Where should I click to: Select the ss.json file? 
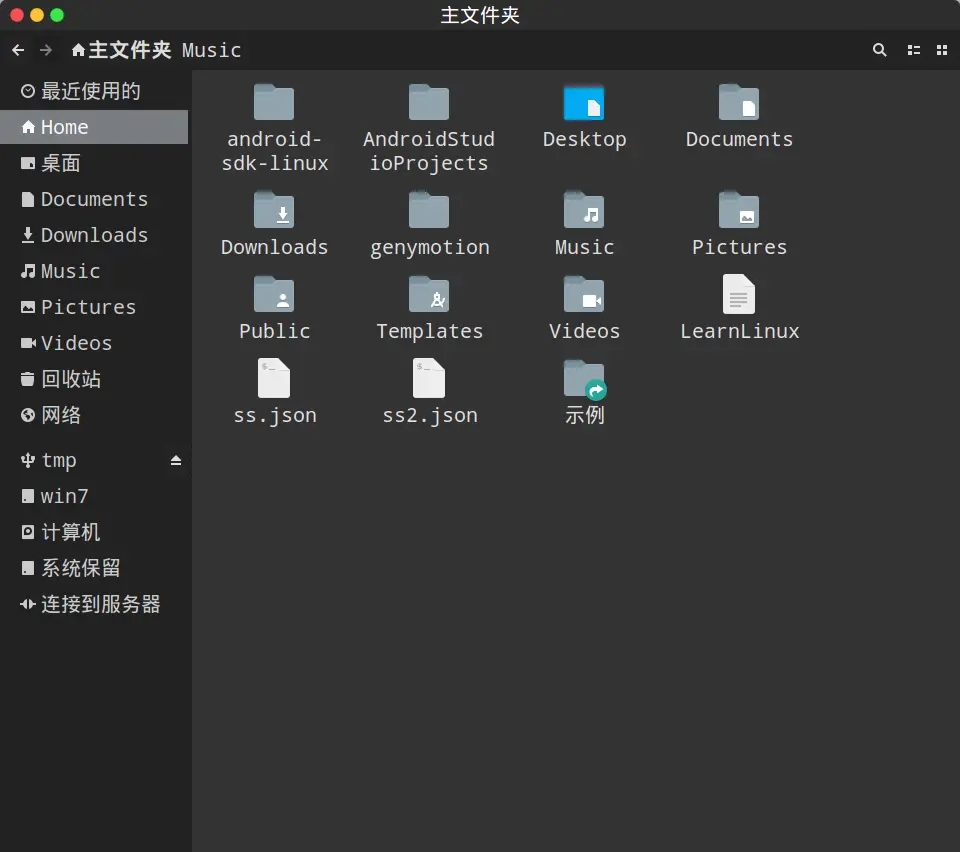274,390
